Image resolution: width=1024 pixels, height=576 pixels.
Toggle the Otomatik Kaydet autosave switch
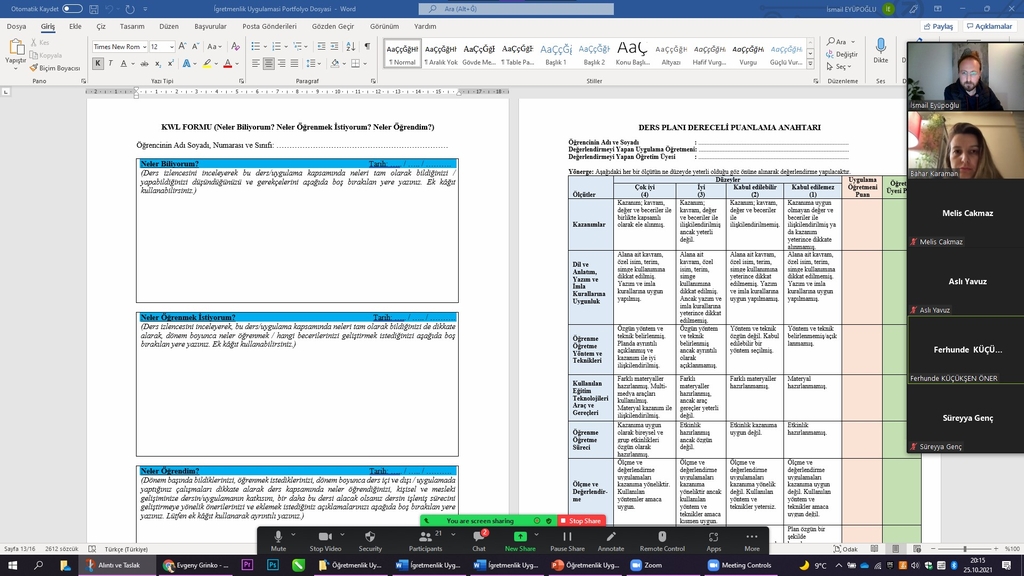72,9
